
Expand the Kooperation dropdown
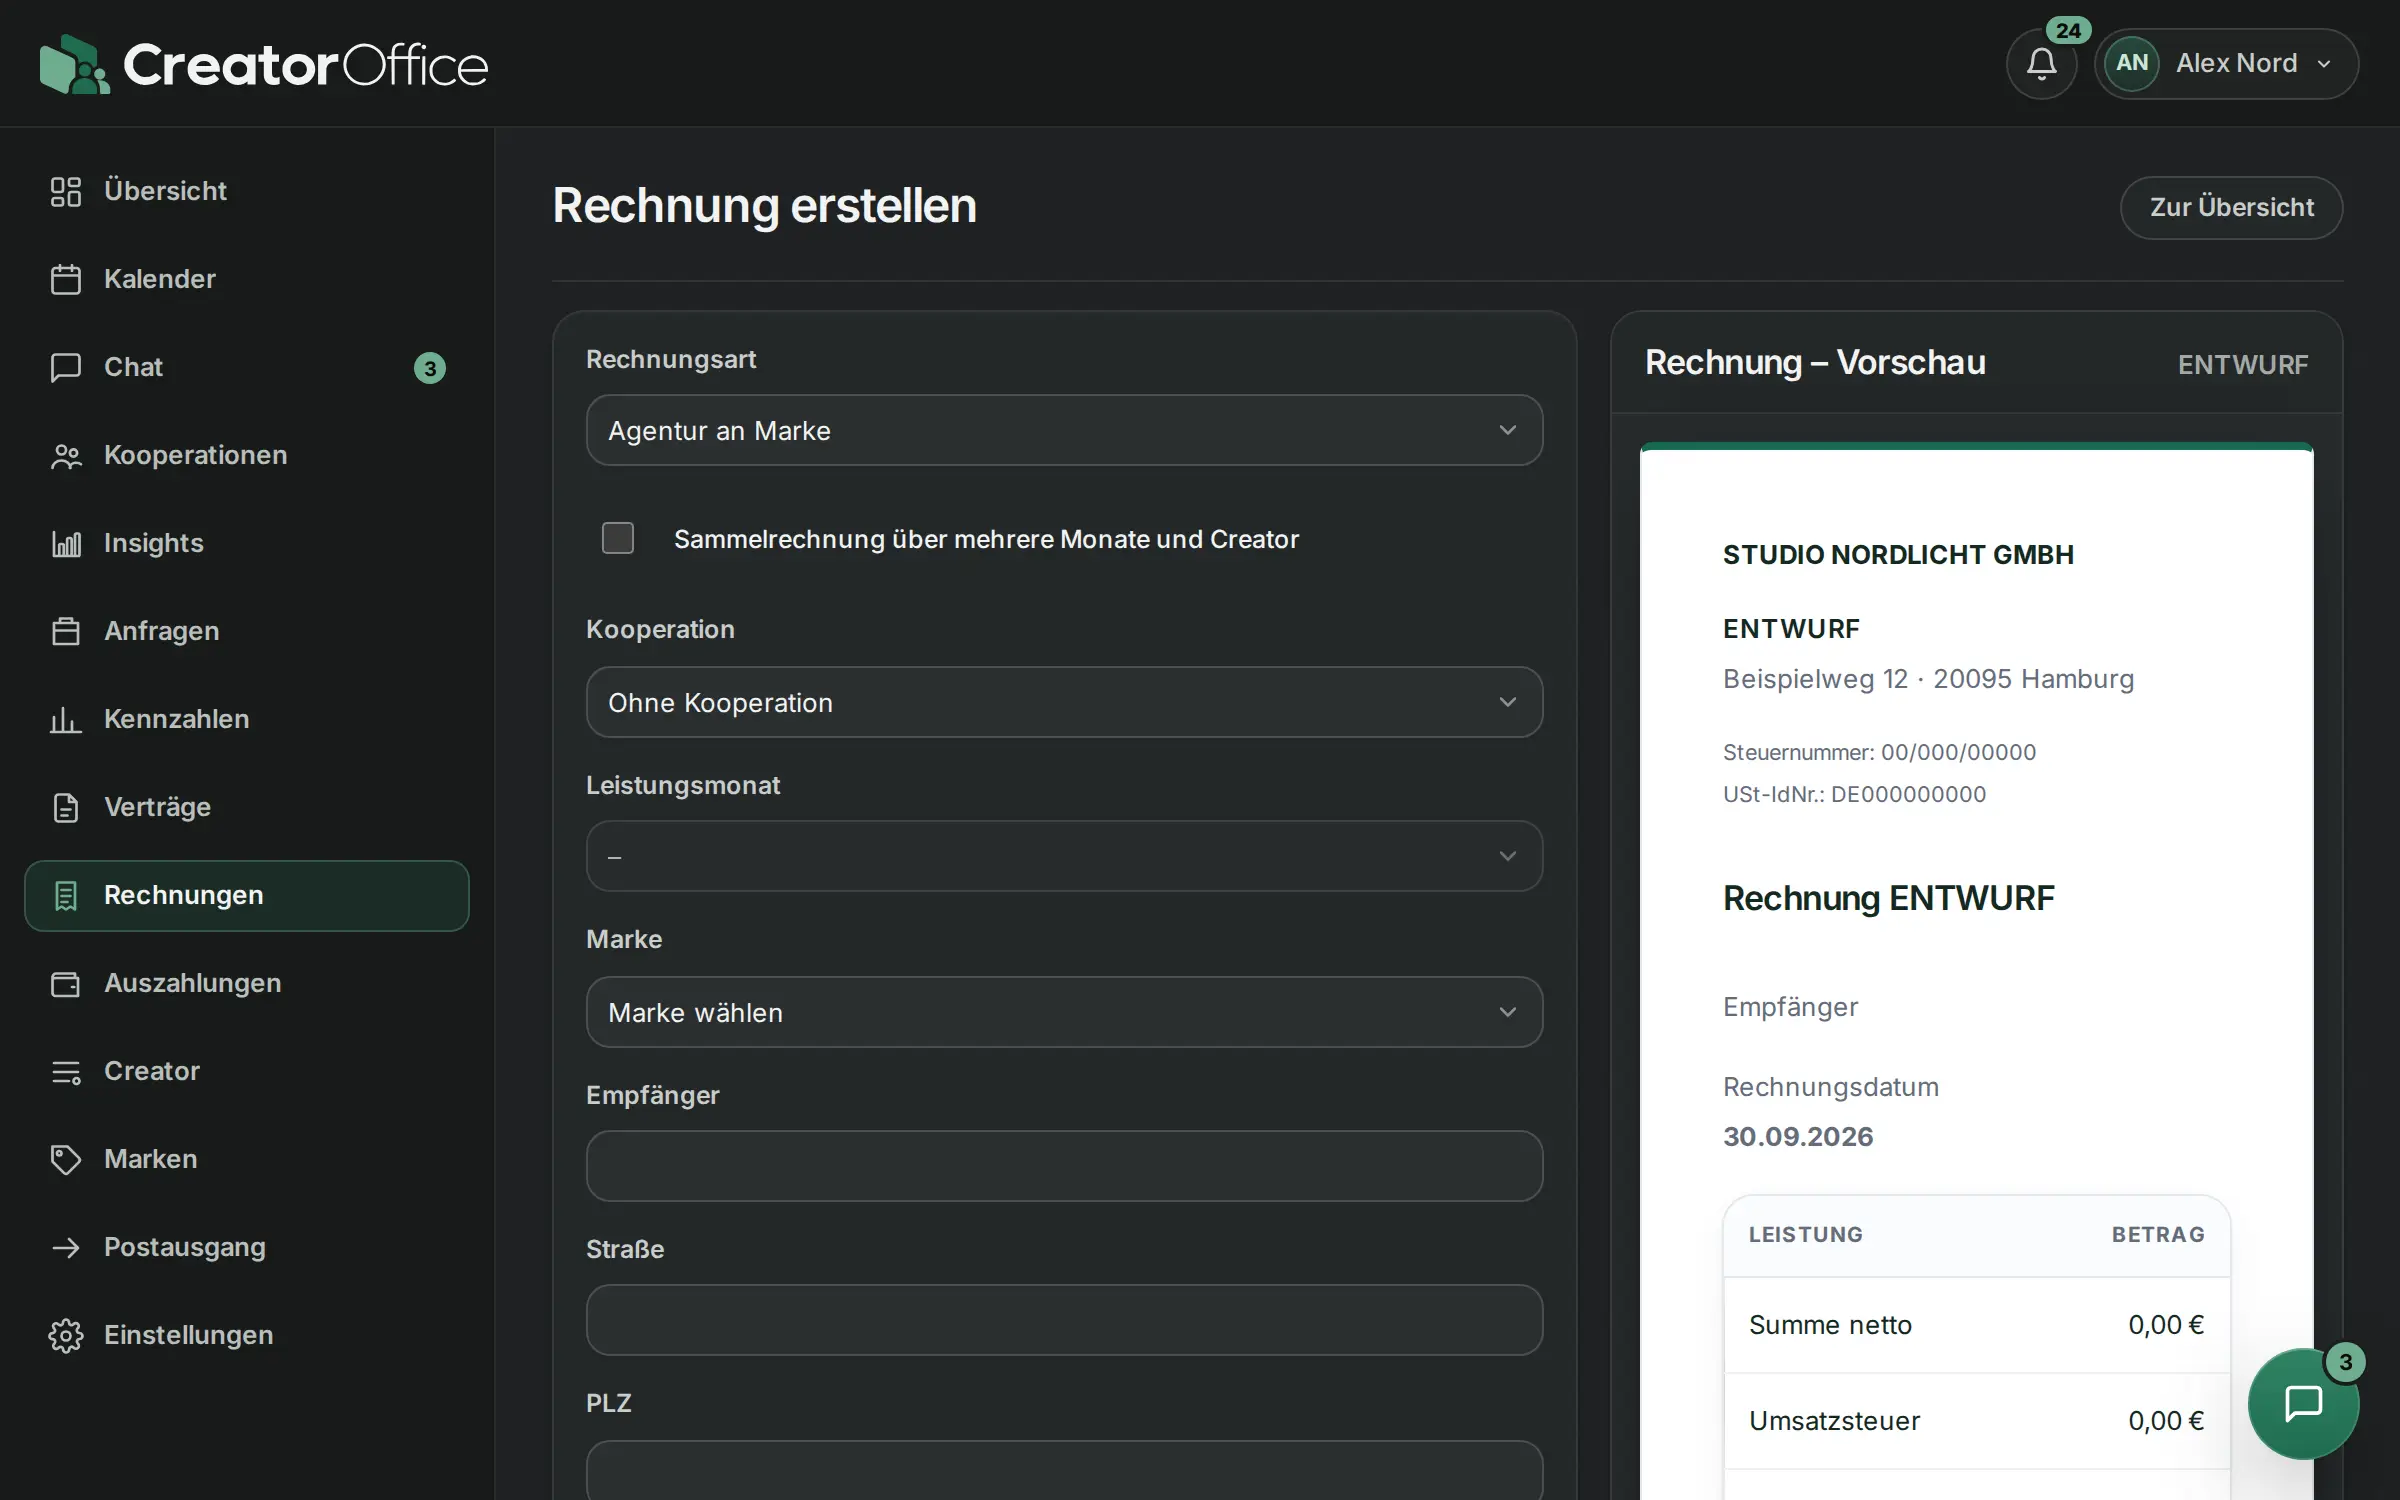click(x=1064, y=702)
